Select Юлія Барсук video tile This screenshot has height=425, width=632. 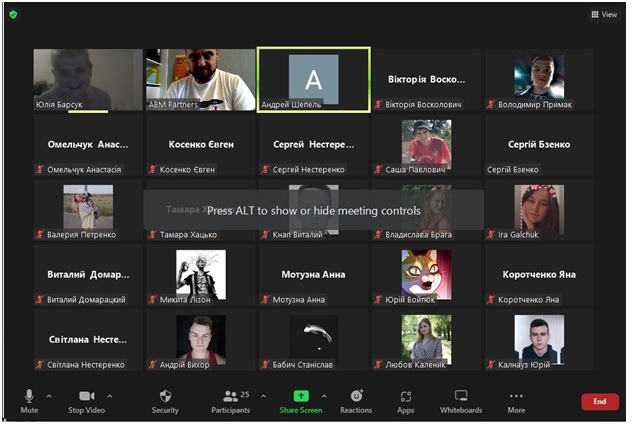point(88,79)
